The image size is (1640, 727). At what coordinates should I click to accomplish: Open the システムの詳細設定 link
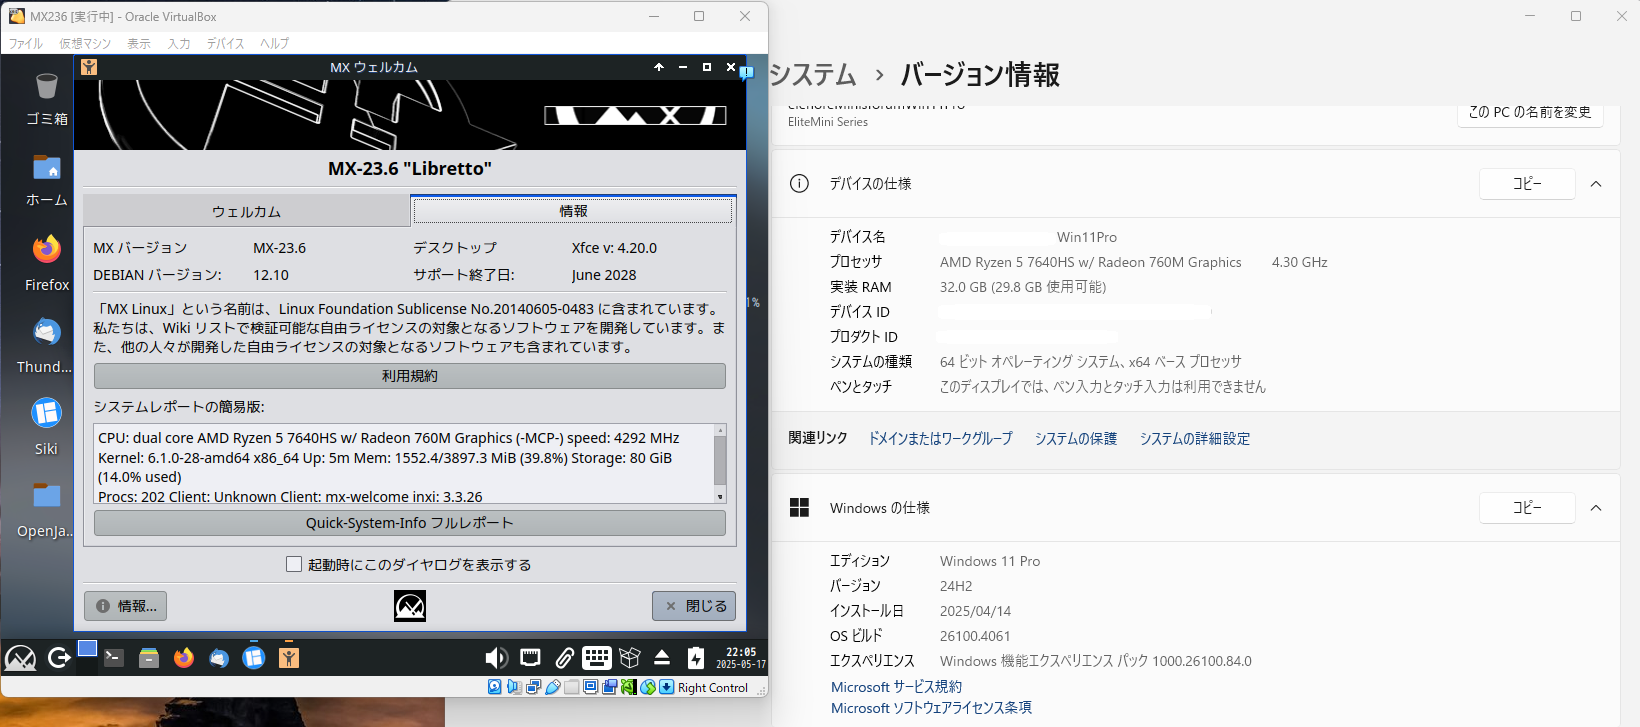[1194, 439]
